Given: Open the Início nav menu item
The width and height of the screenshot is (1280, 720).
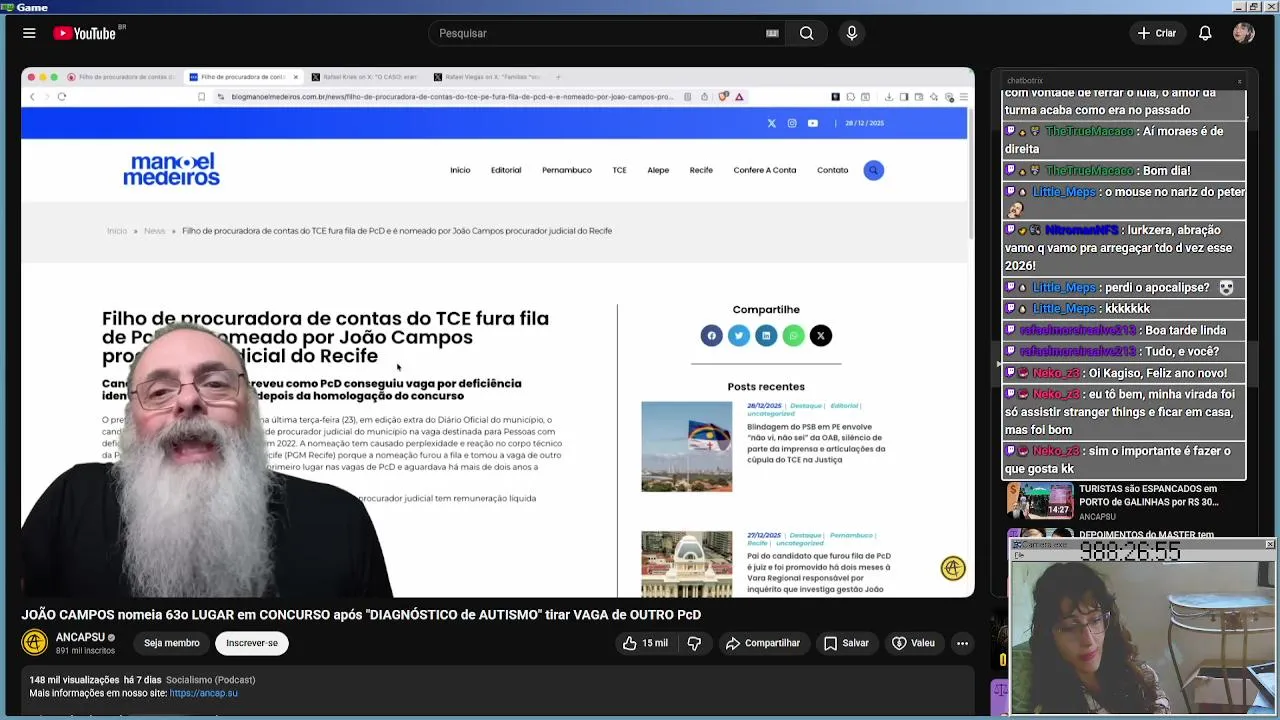Looking at the screenshot, I should (x=460, y=170).
